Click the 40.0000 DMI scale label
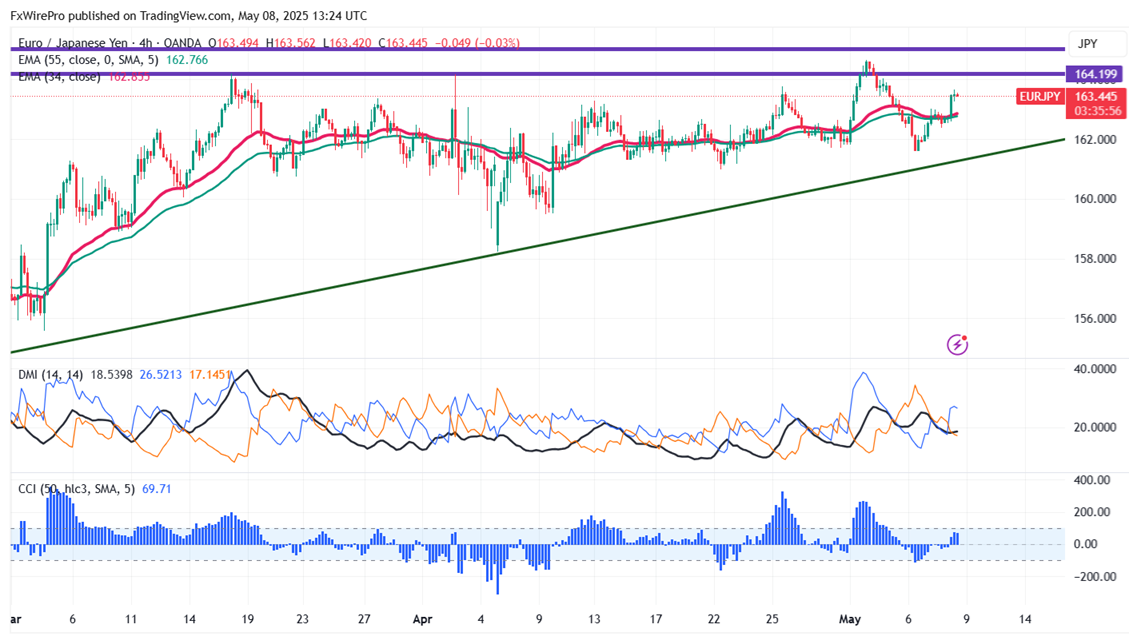Screen dimensions: 1129x640 (x=1095, y=369)
